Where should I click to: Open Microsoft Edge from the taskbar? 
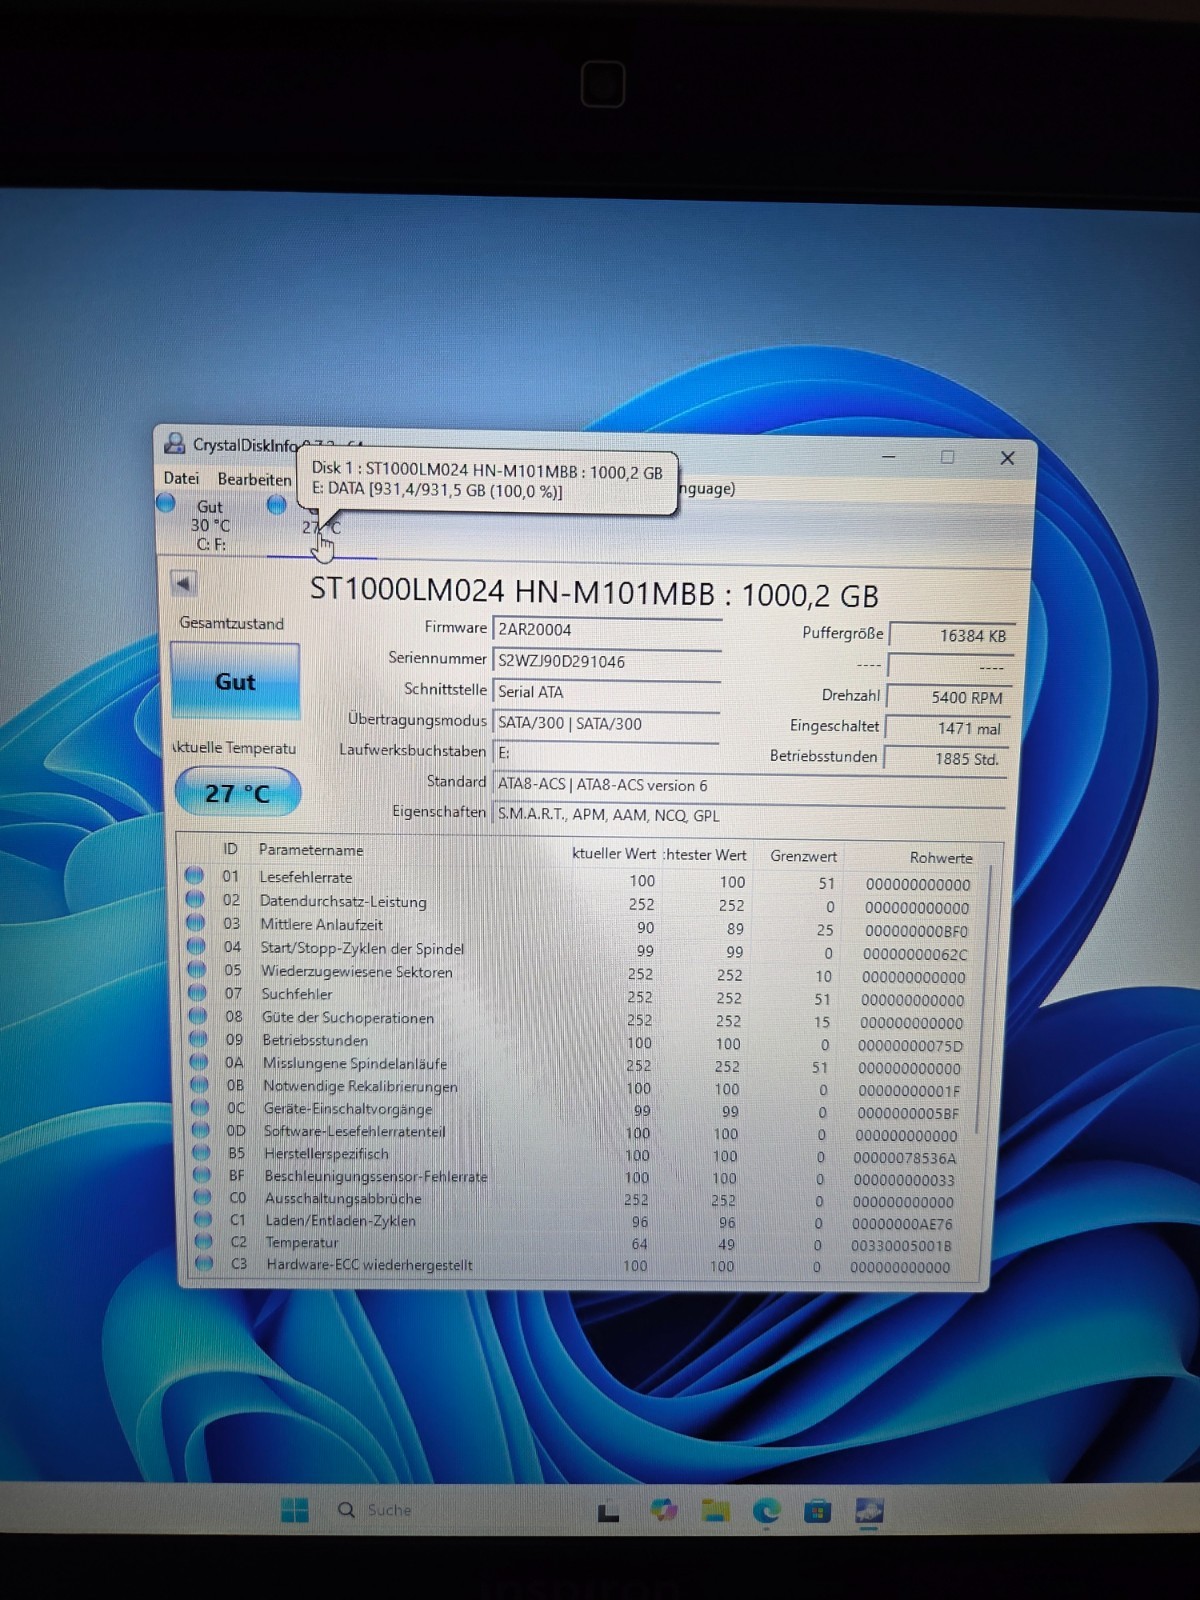767,1511
